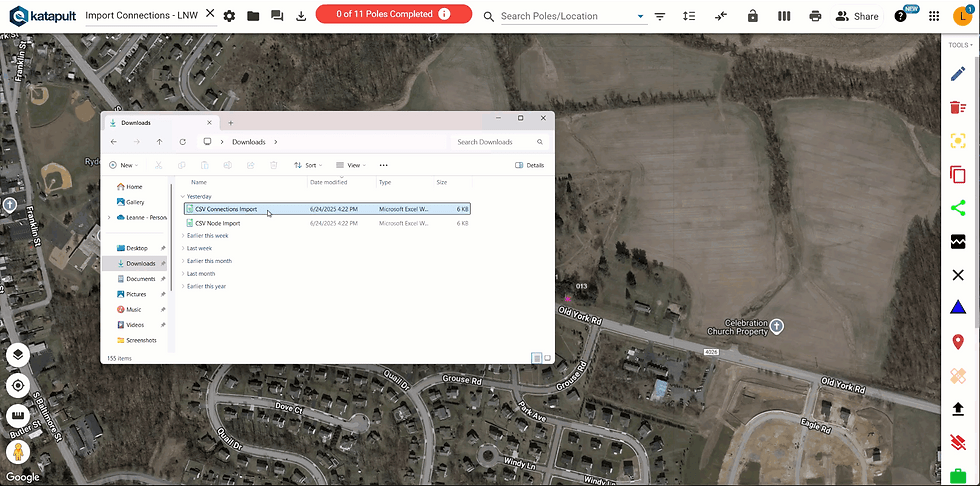Click the info icon on poles completed

click(x=444, y=14)
